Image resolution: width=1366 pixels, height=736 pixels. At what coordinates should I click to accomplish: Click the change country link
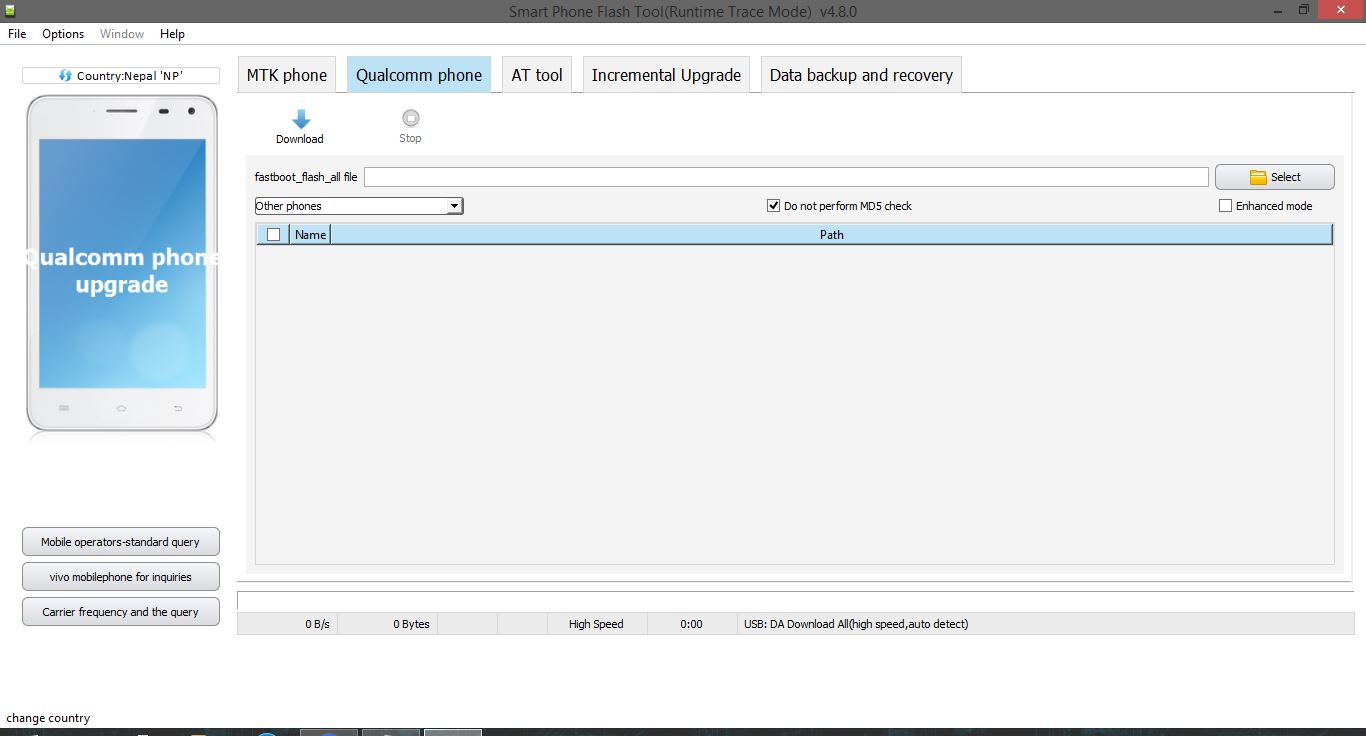tap(48, 717)
